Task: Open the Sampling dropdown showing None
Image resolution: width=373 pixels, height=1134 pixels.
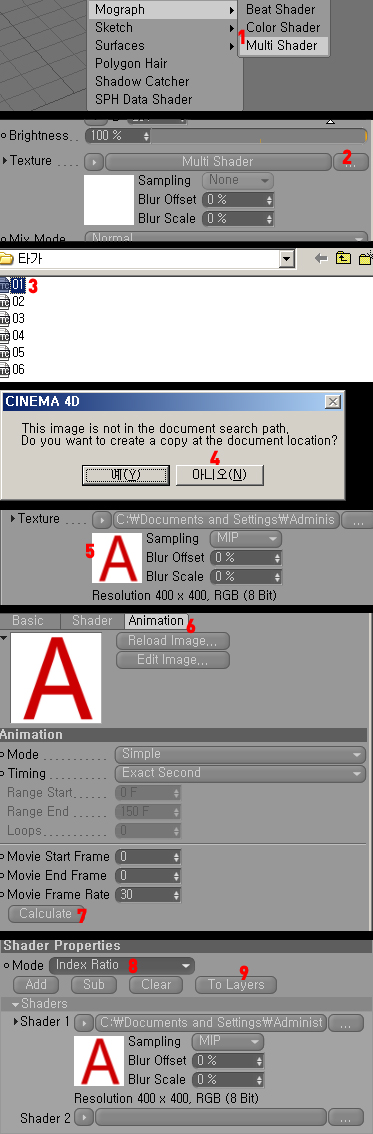Action: pyautogui.click(x=237, y=180)
